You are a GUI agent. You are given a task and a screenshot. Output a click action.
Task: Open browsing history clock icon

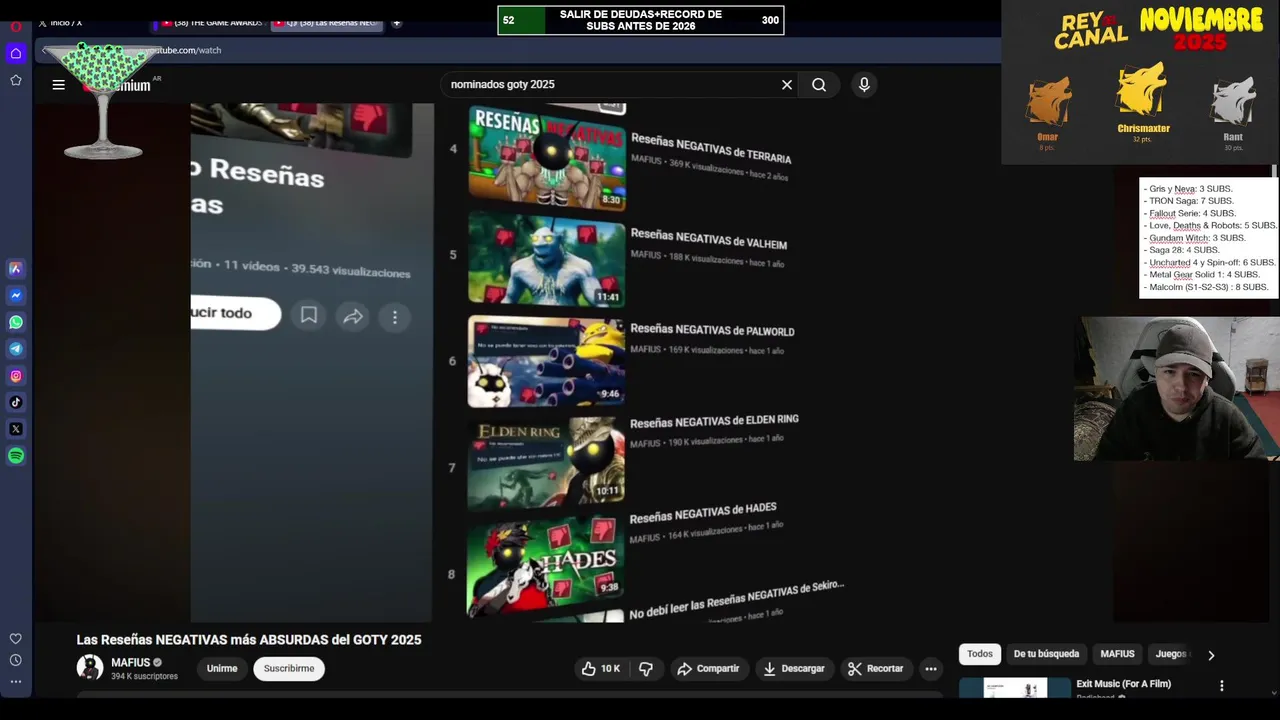[16, 660]
